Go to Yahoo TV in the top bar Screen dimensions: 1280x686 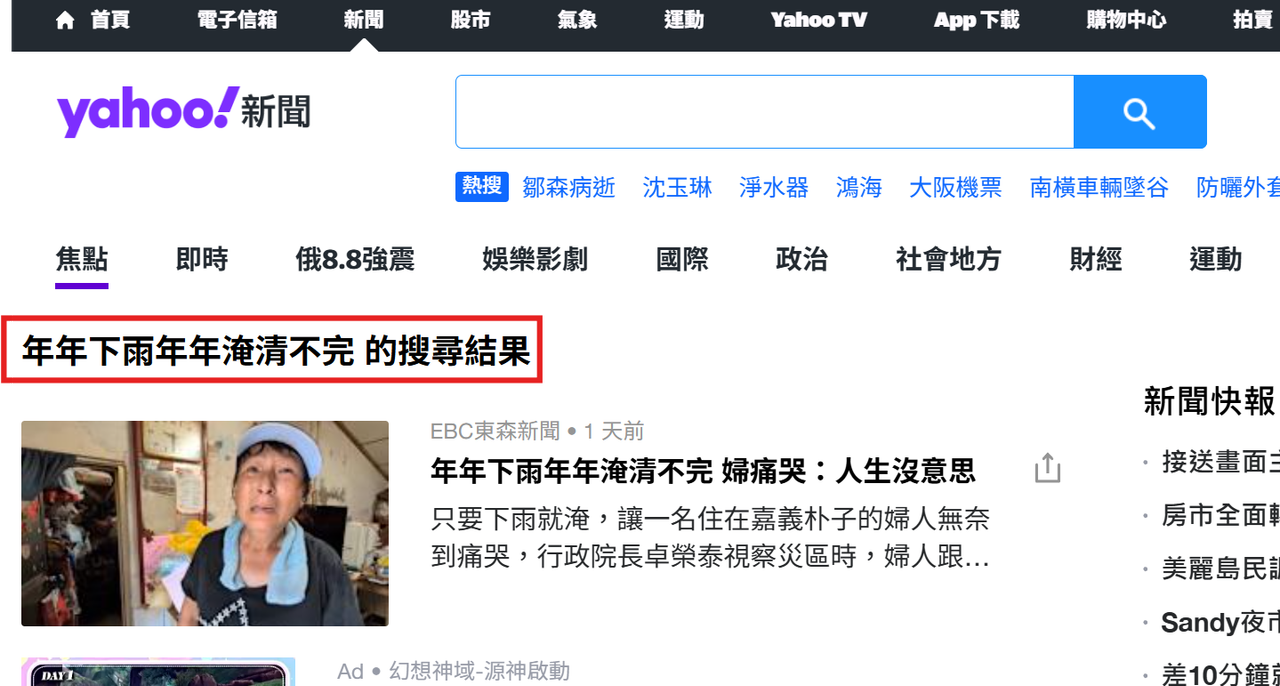tap(818, 20)
